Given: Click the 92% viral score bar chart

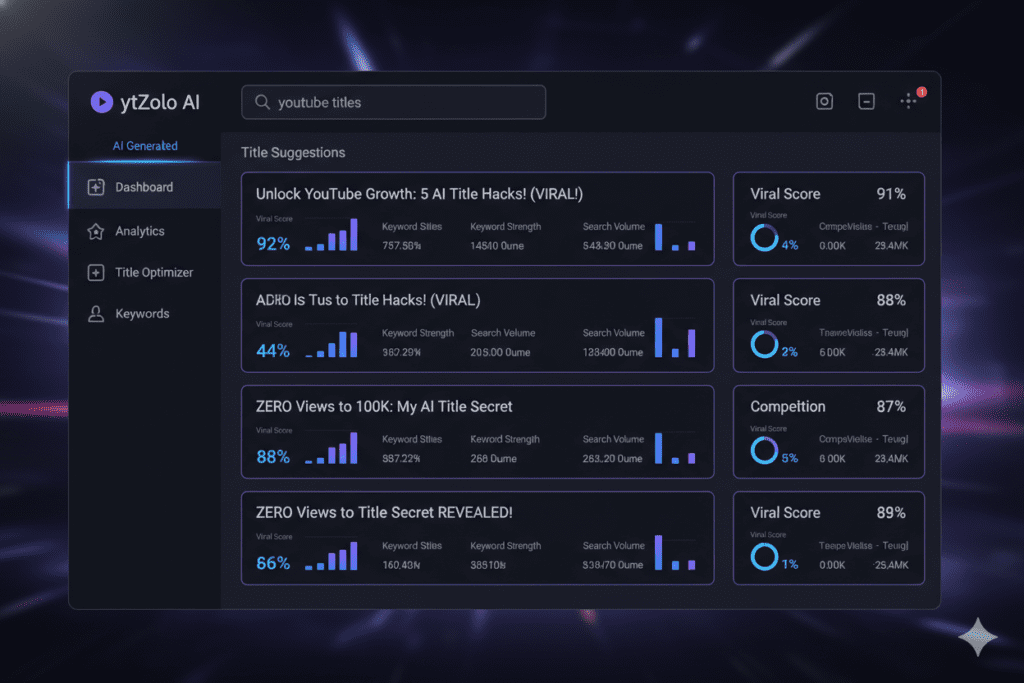Looking at the screenshot, I should 331,236.
